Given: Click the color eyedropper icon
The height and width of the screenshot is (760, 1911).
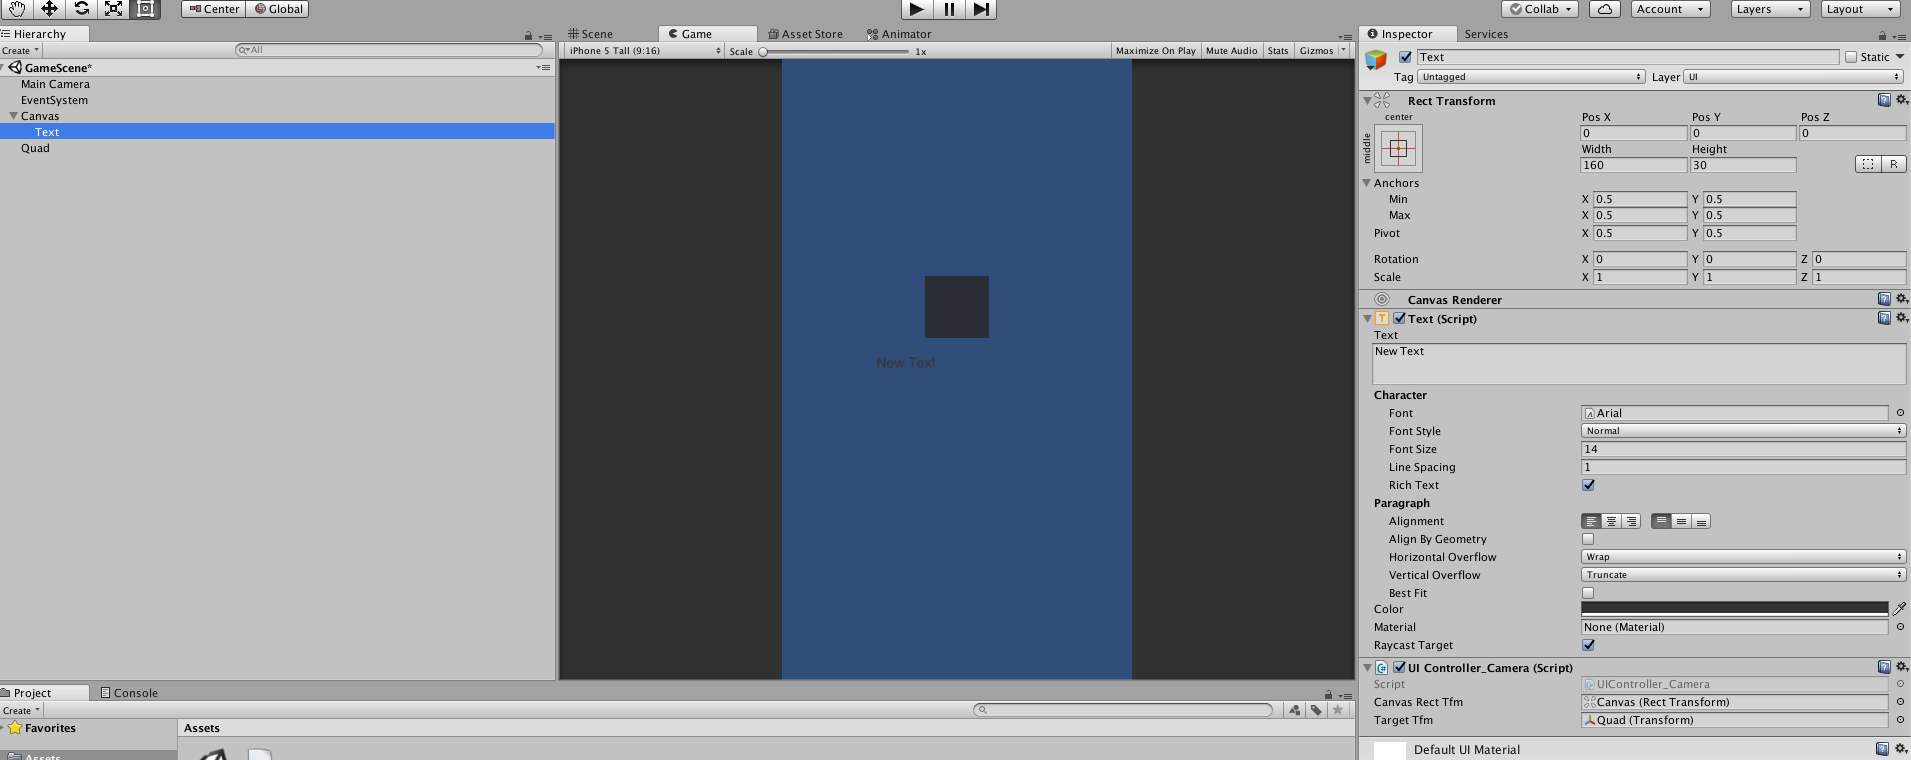Looking at the screenshot, I should (1899, 609).
